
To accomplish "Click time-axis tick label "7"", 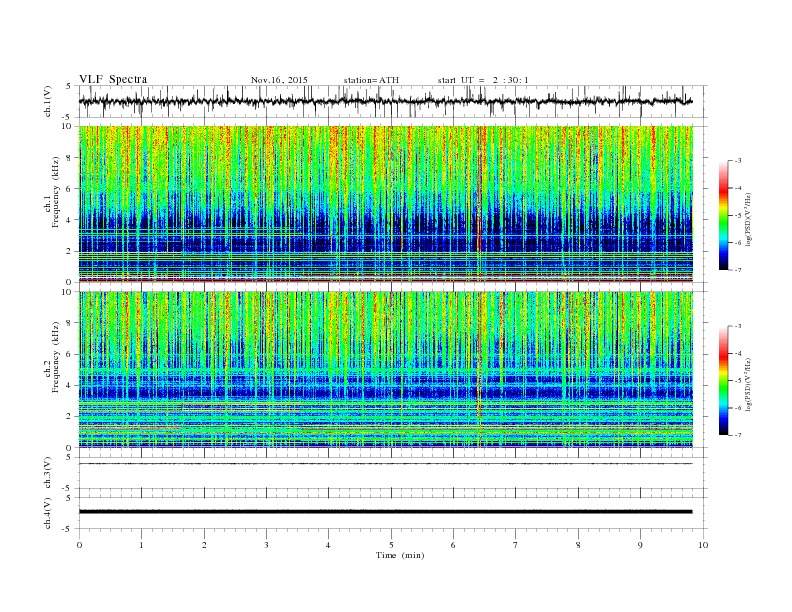I will (516, 545).
